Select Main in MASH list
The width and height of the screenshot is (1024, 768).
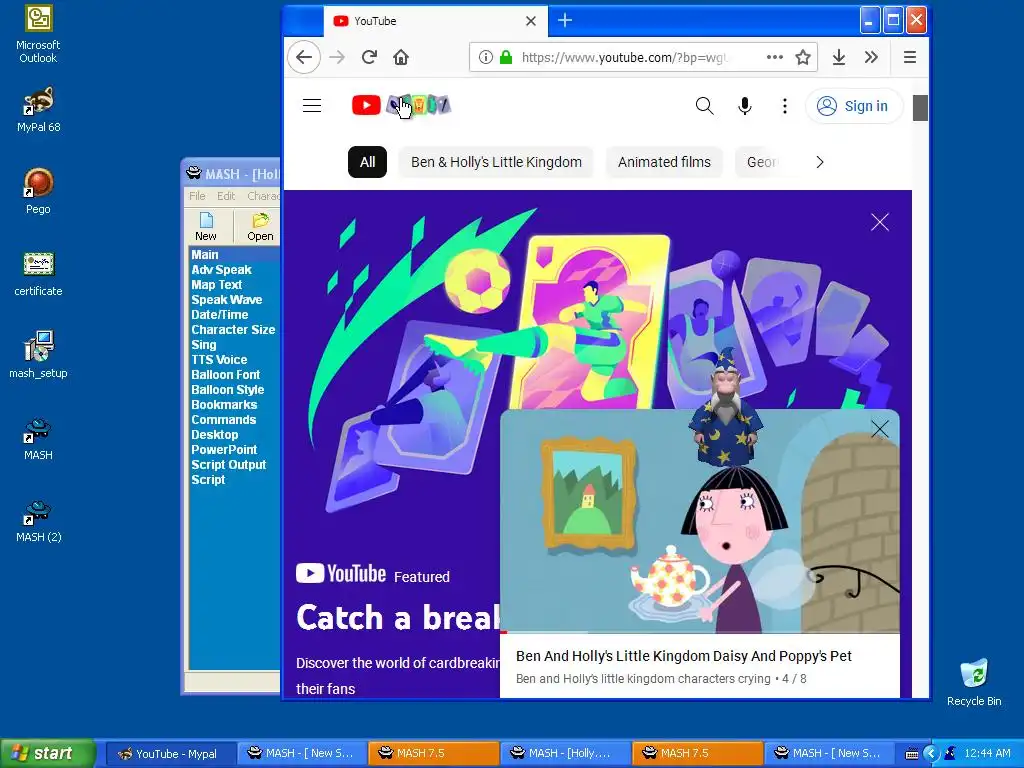tap(205, 255)
